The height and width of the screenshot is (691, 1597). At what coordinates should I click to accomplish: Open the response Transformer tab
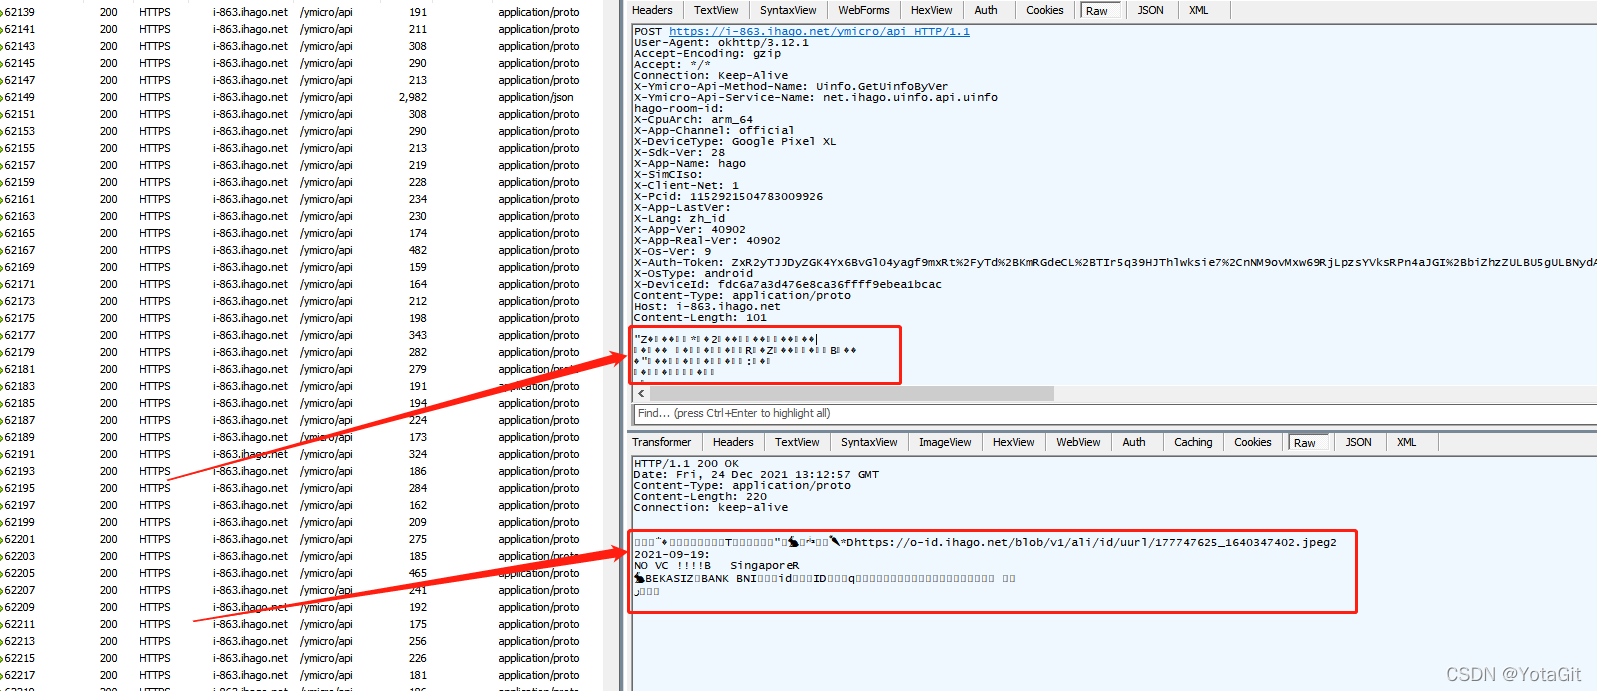tap(661, 442)
